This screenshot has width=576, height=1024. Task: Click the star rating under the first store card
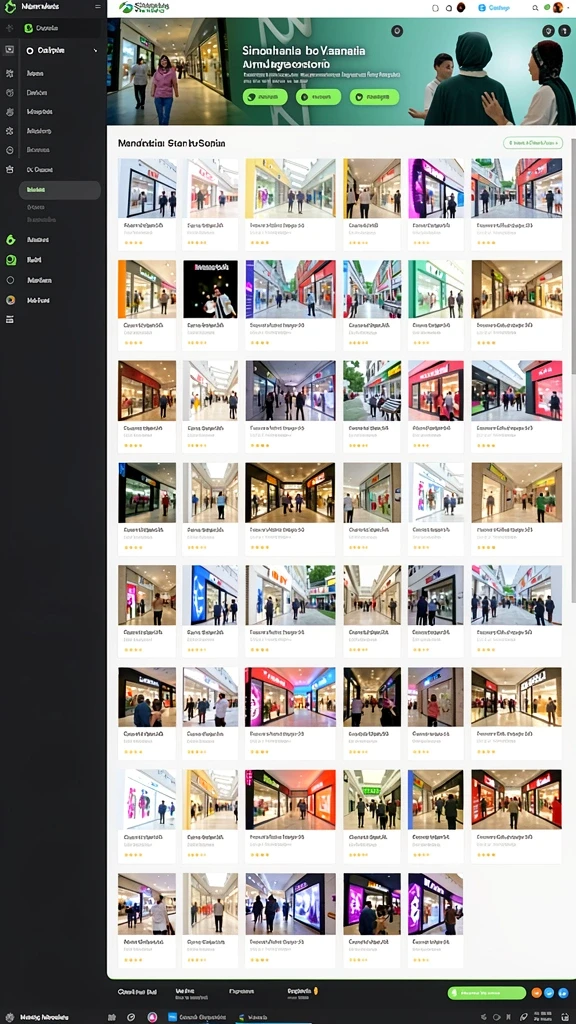coord(133,242)
